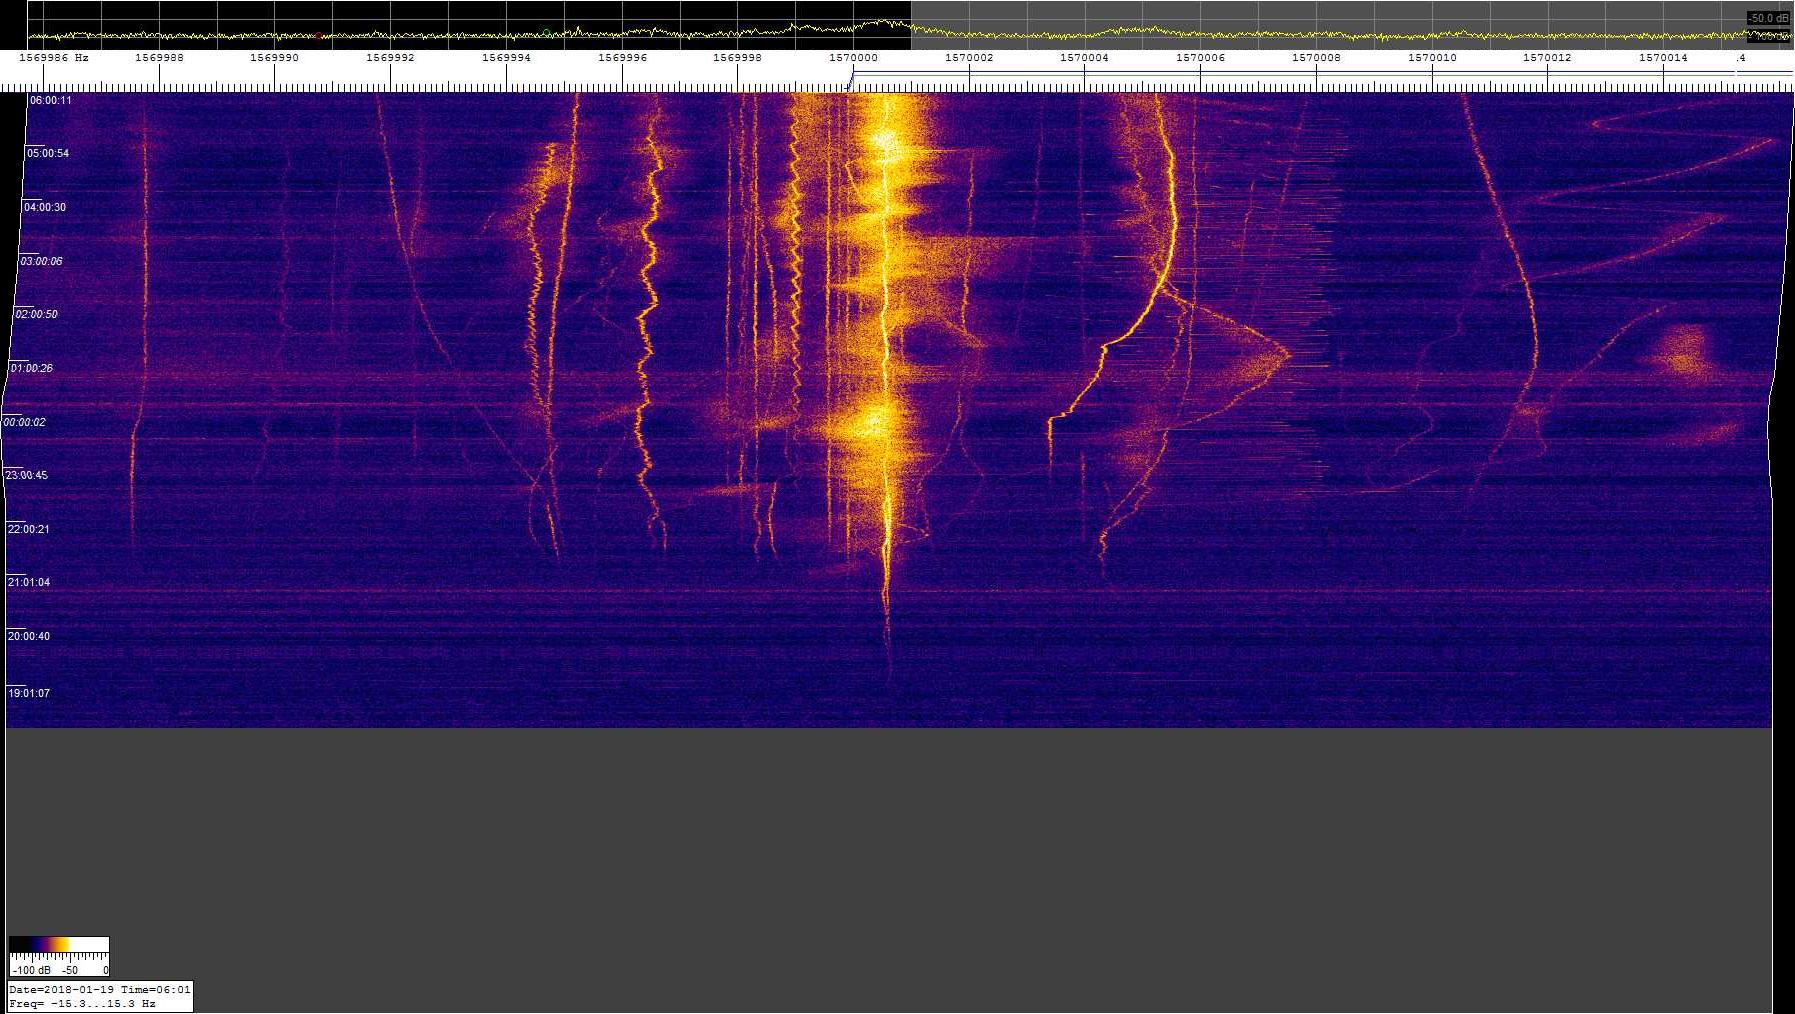Click the 1569994 frequency axis label
This screenshot has height=1014, width=1795.
point(506,58)
